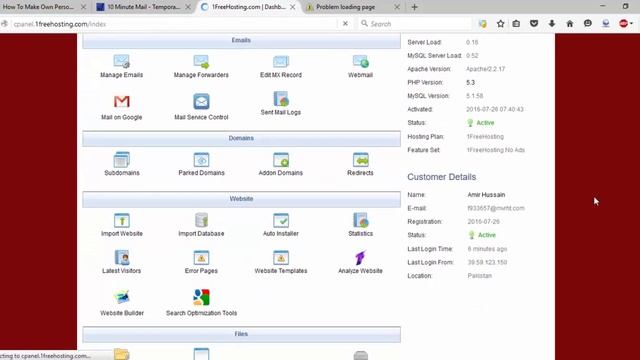The image size is (640, 360).
Task: Open the Redirects icon
Action: pyautogui.click(x=360, y=160)
